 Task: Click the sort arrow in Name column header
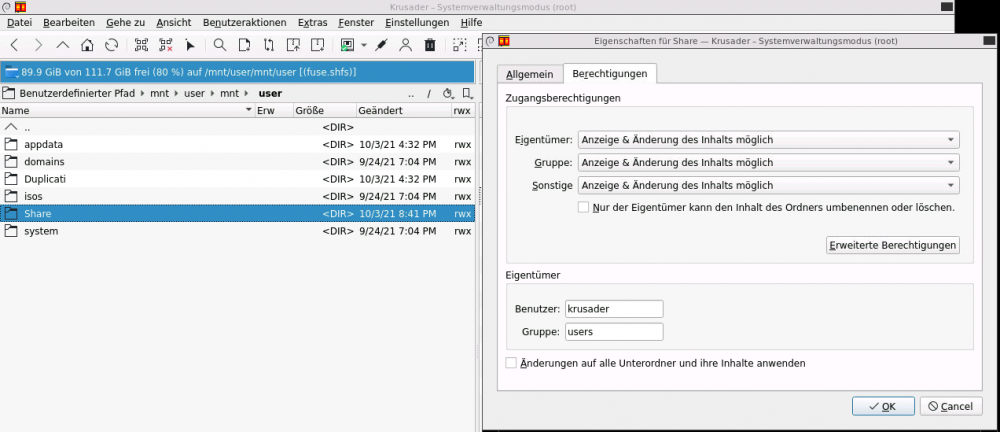tap(249, 110)
